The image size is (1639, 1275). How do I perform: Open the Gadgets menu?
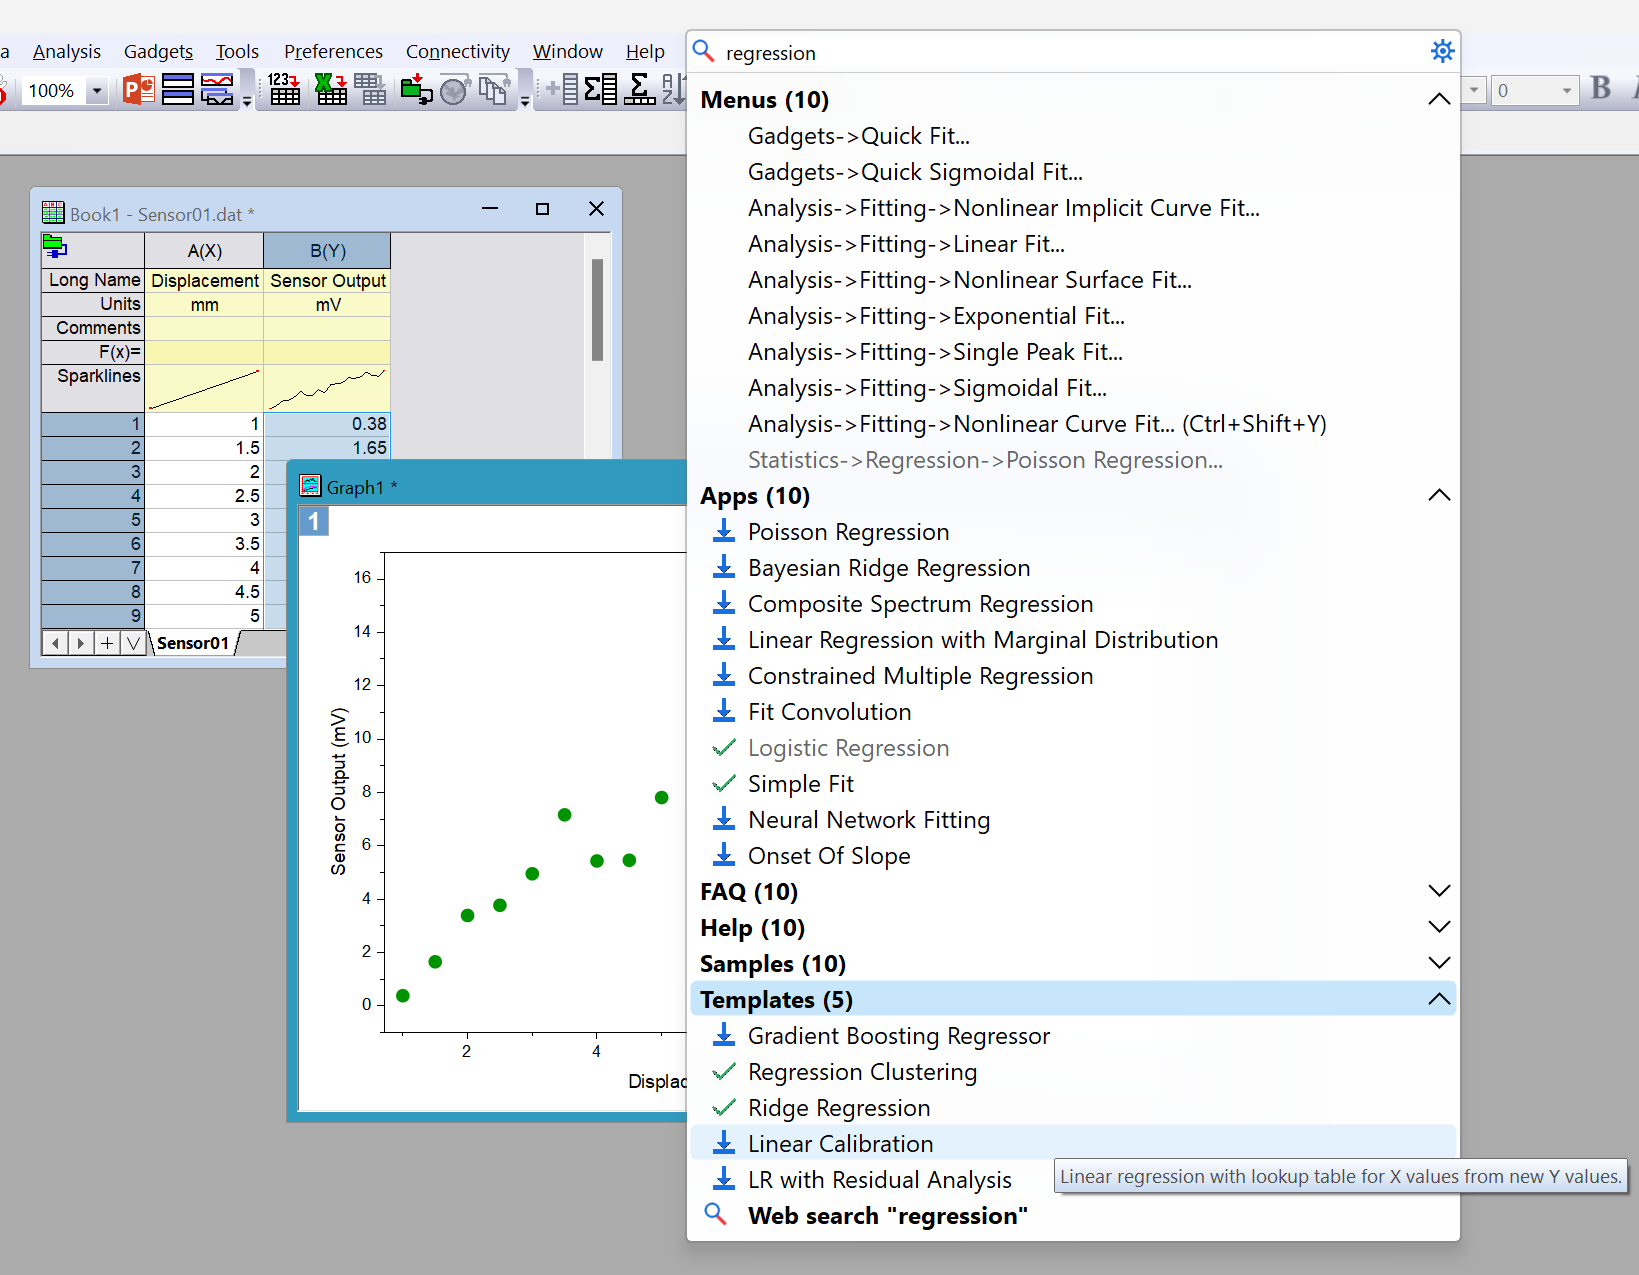pos(158,51)
